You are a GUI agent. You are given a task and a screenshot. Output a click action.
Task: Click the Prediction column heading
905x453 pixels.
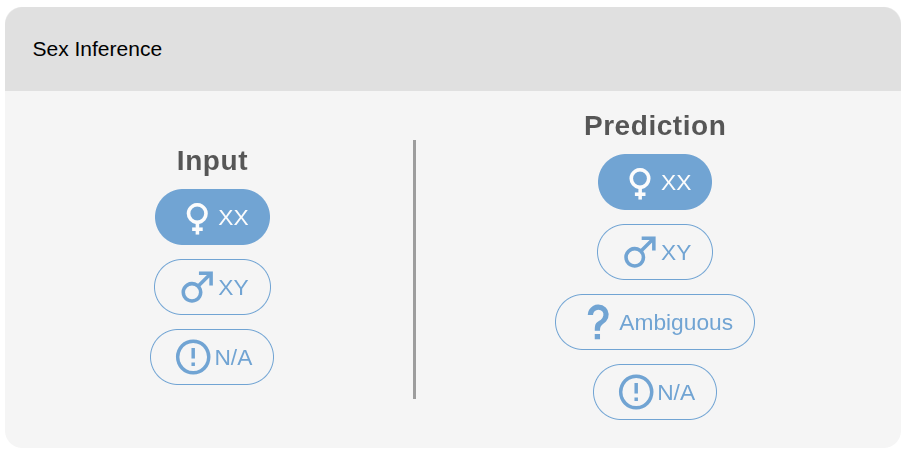click(x=655, y=125)
